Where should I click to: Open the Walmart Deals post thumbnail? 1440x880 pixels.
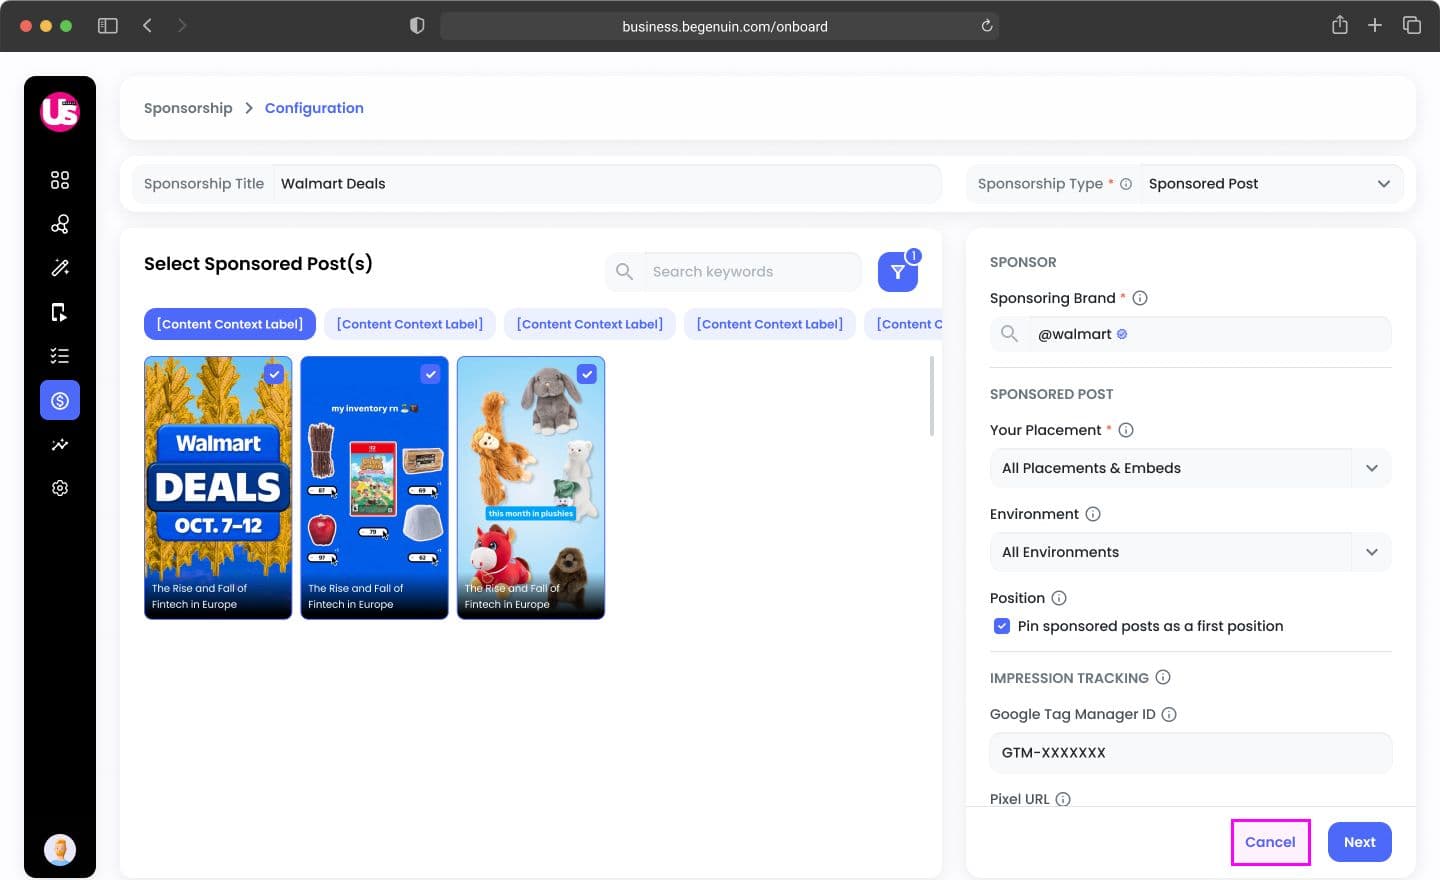point(218,488)
